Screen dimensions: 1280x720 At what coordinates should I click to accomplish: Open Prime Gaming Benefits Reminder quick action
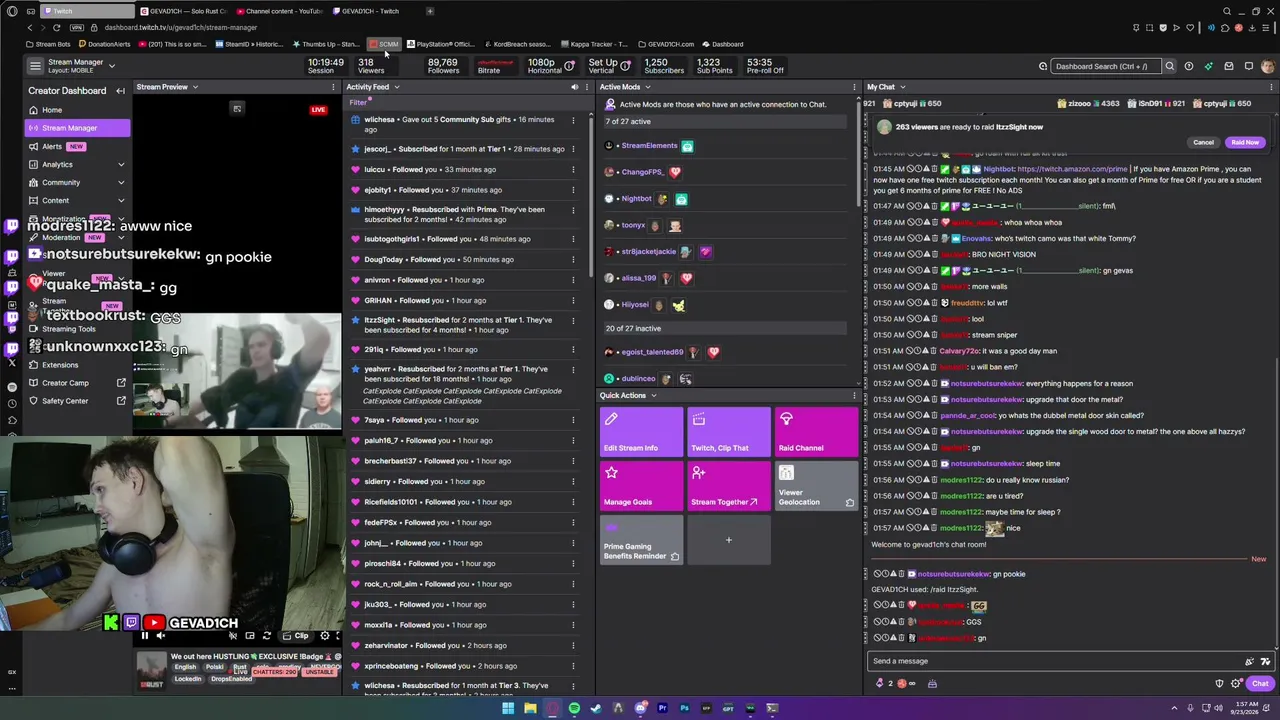[x=641, y=540]
